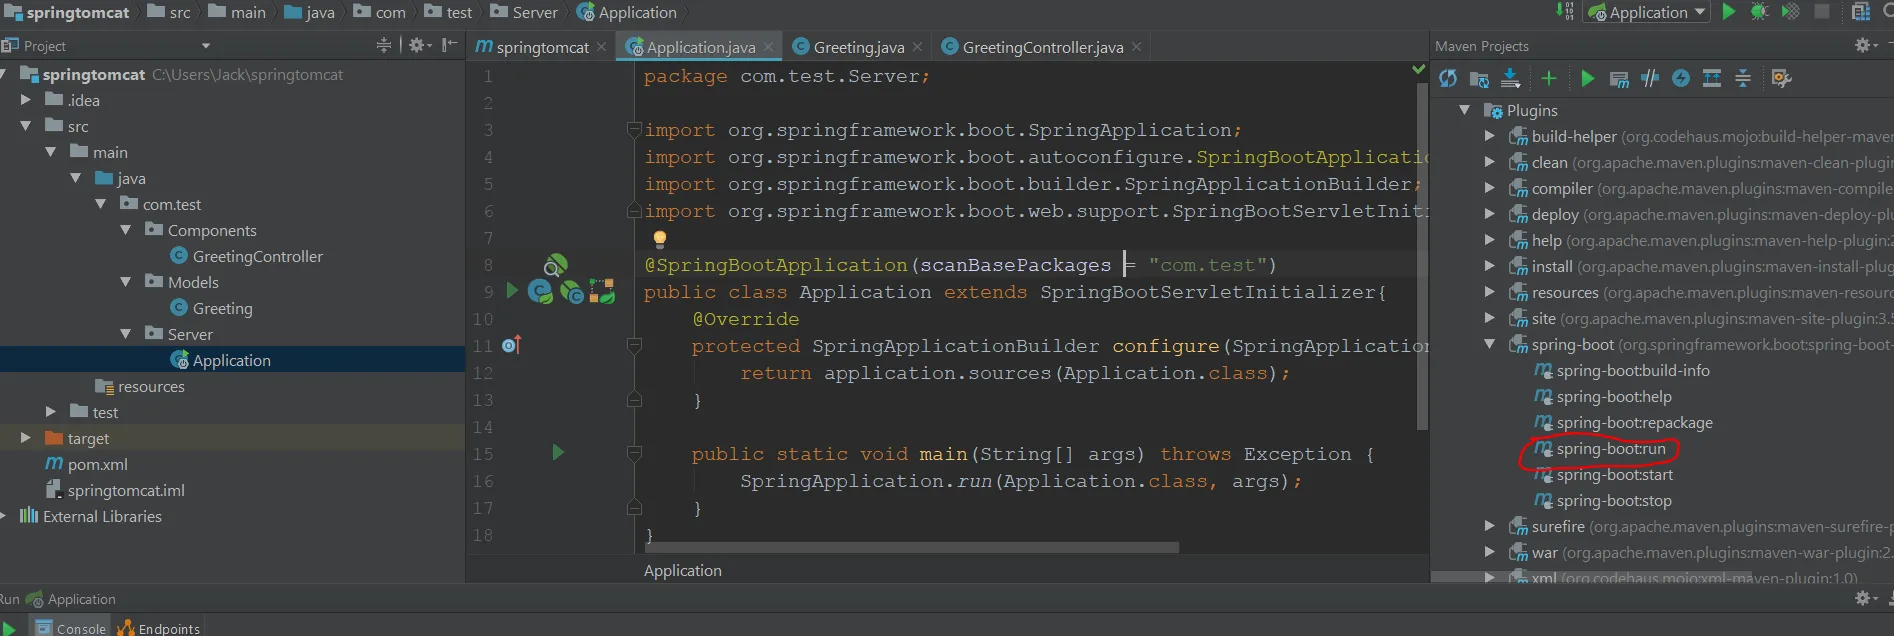Viewport: 1894px width, 636px height.
Task: Select spring-boot:stop Maven goal
Action: pos(1603,501)
